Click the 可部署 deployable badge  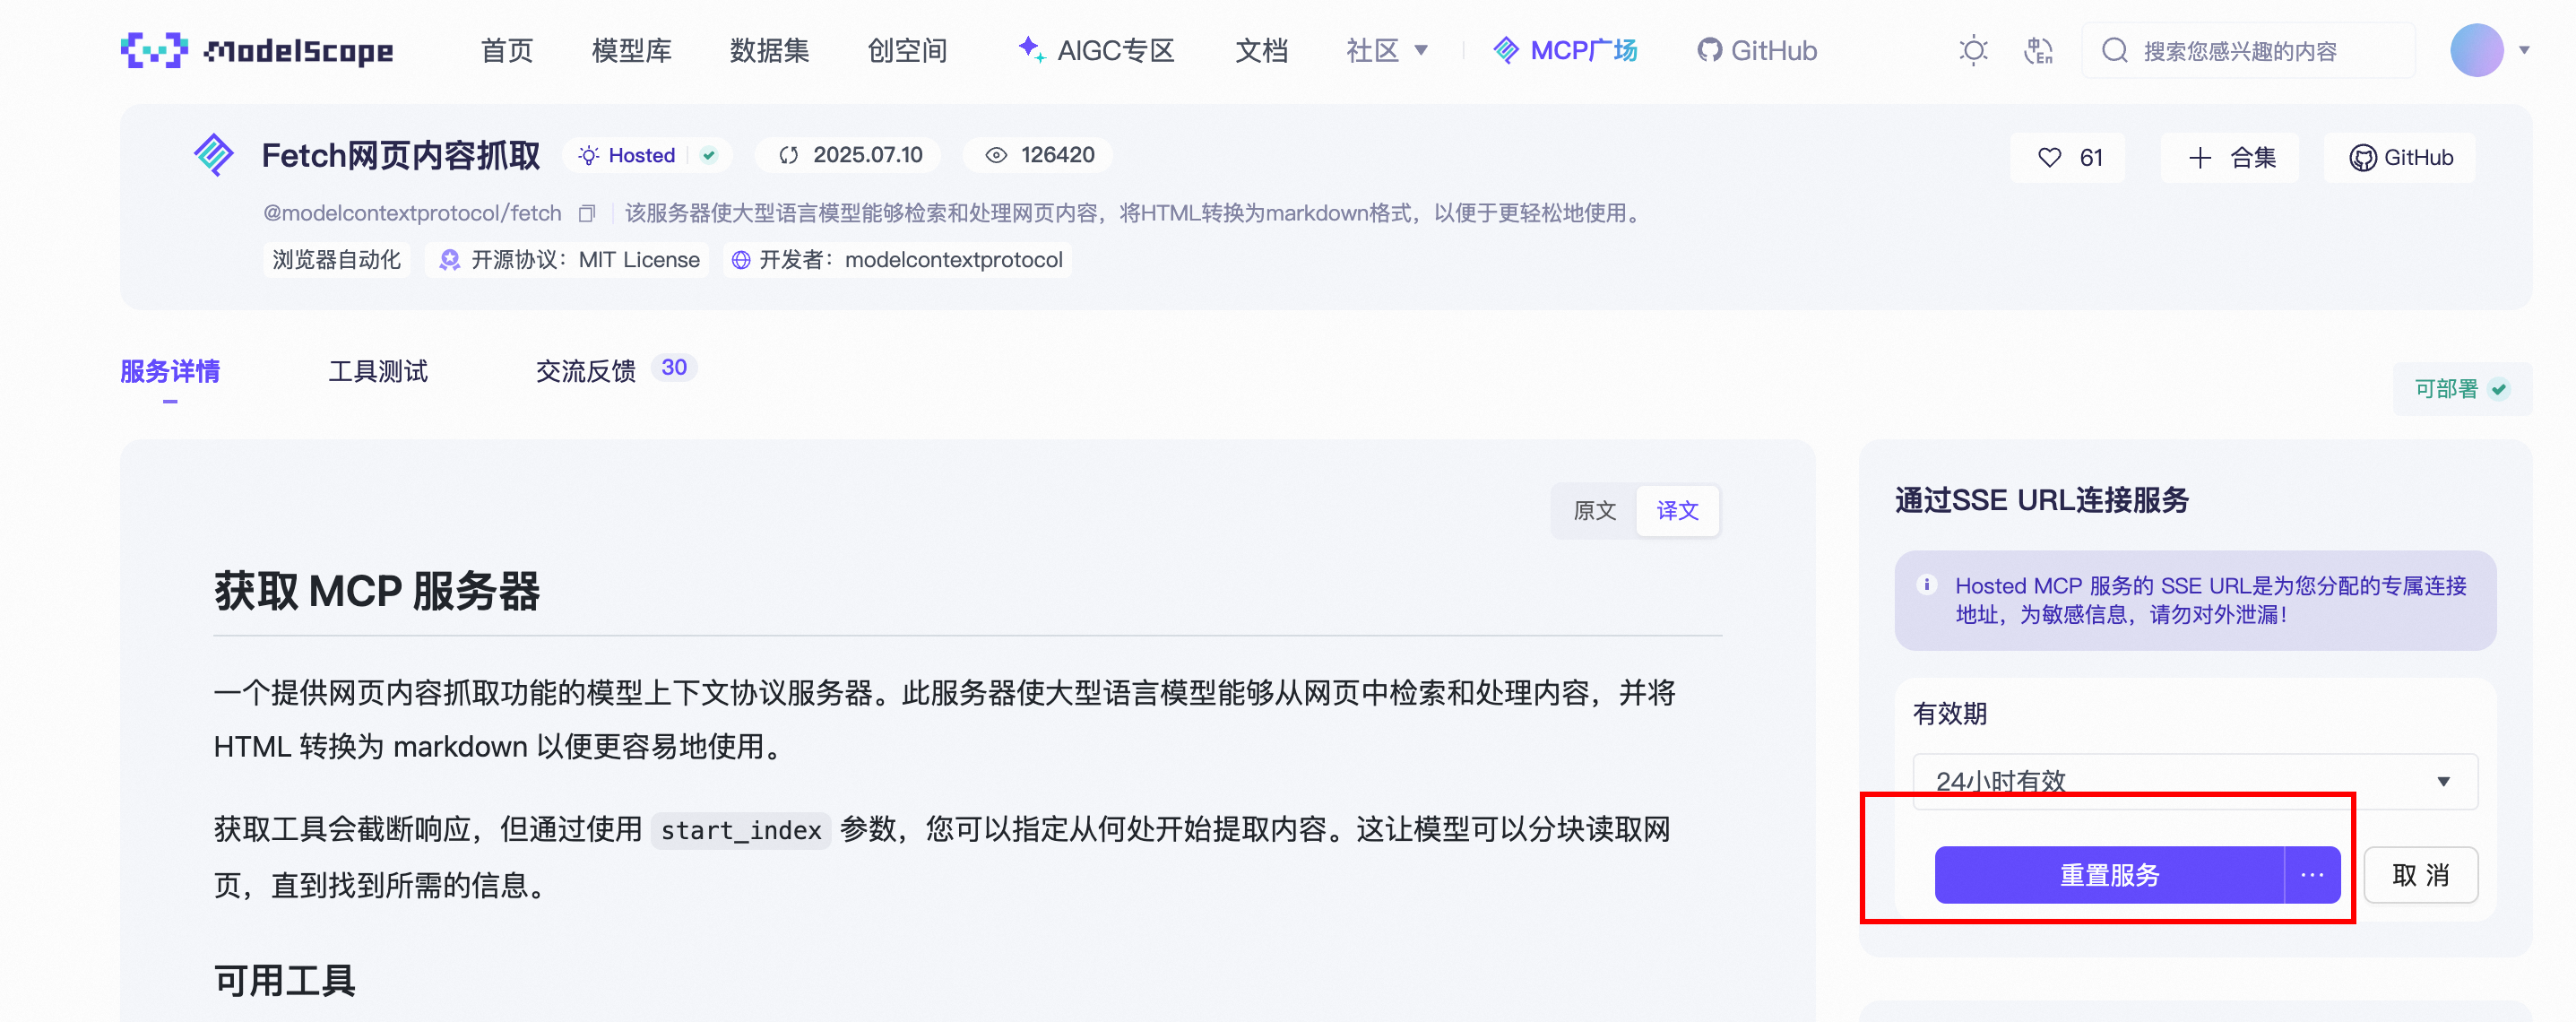click(x=2462, y=389)
